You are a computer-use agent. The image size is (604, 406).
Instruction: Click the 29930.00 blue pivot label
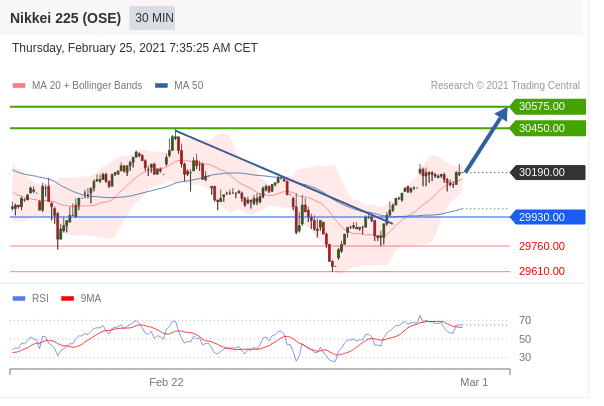tap(547, 217)
